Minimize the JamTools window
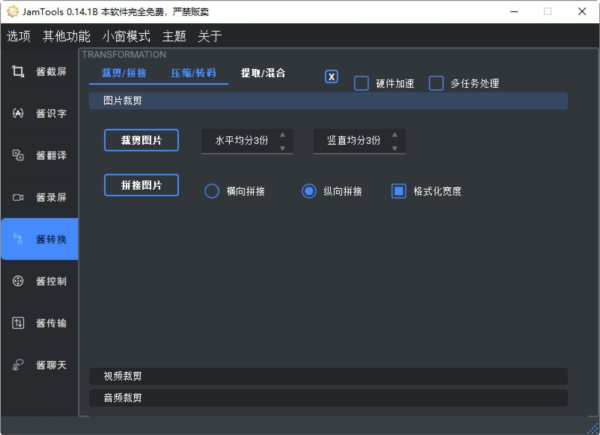 pos(514,11)
